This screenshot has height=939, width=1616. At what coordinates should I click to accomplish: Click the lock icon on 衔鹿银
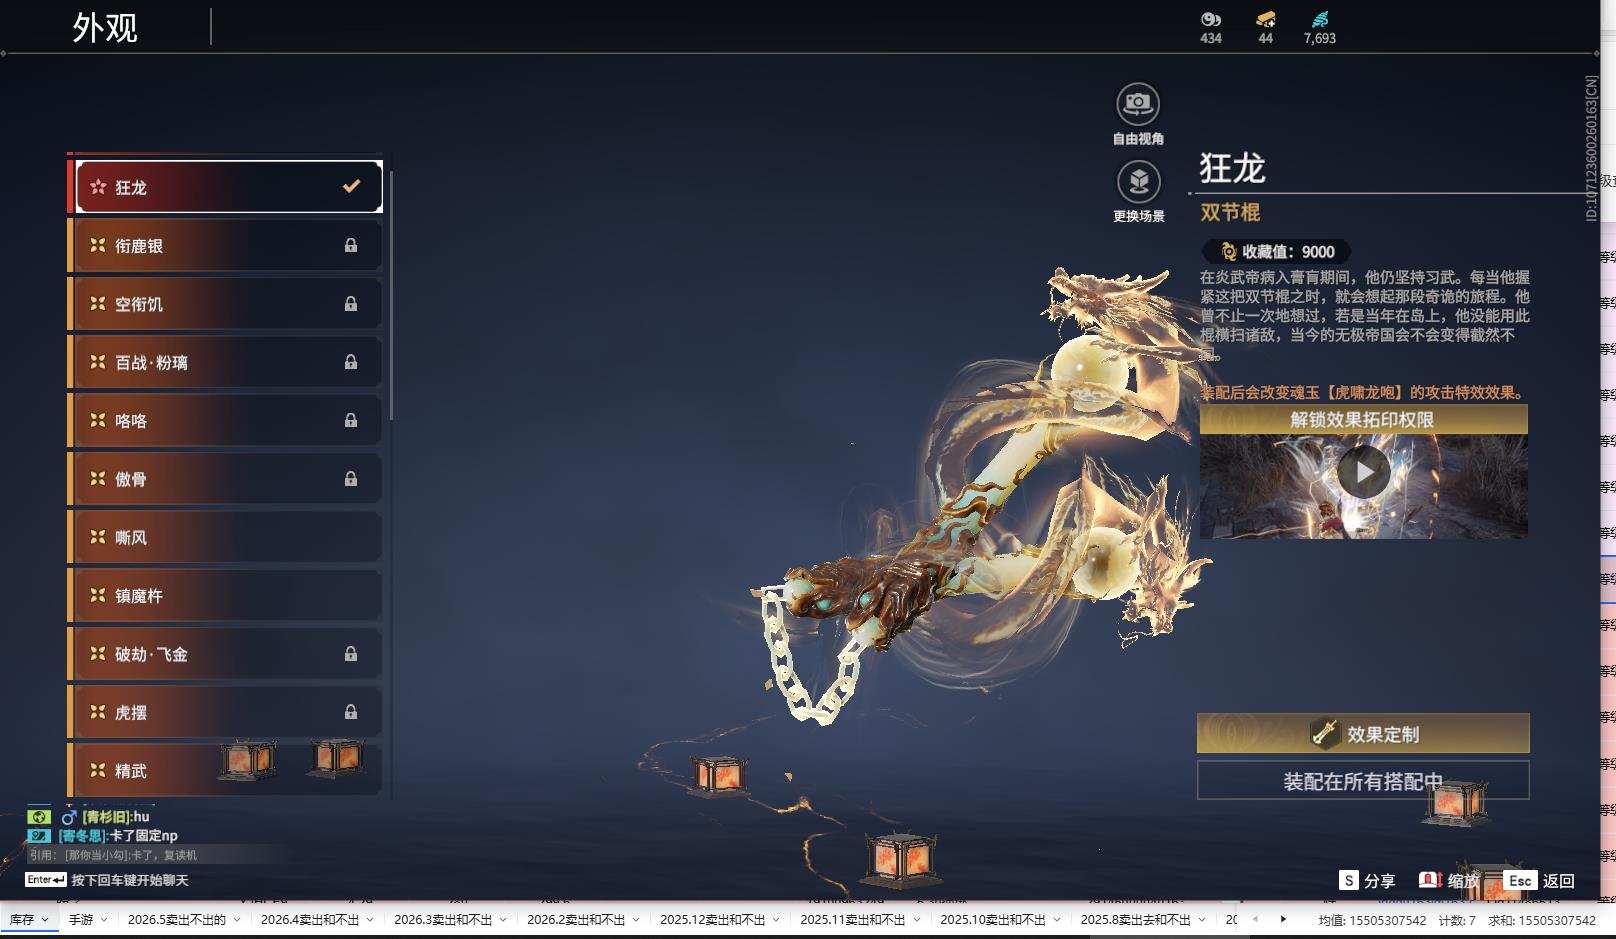coord(351,245)
